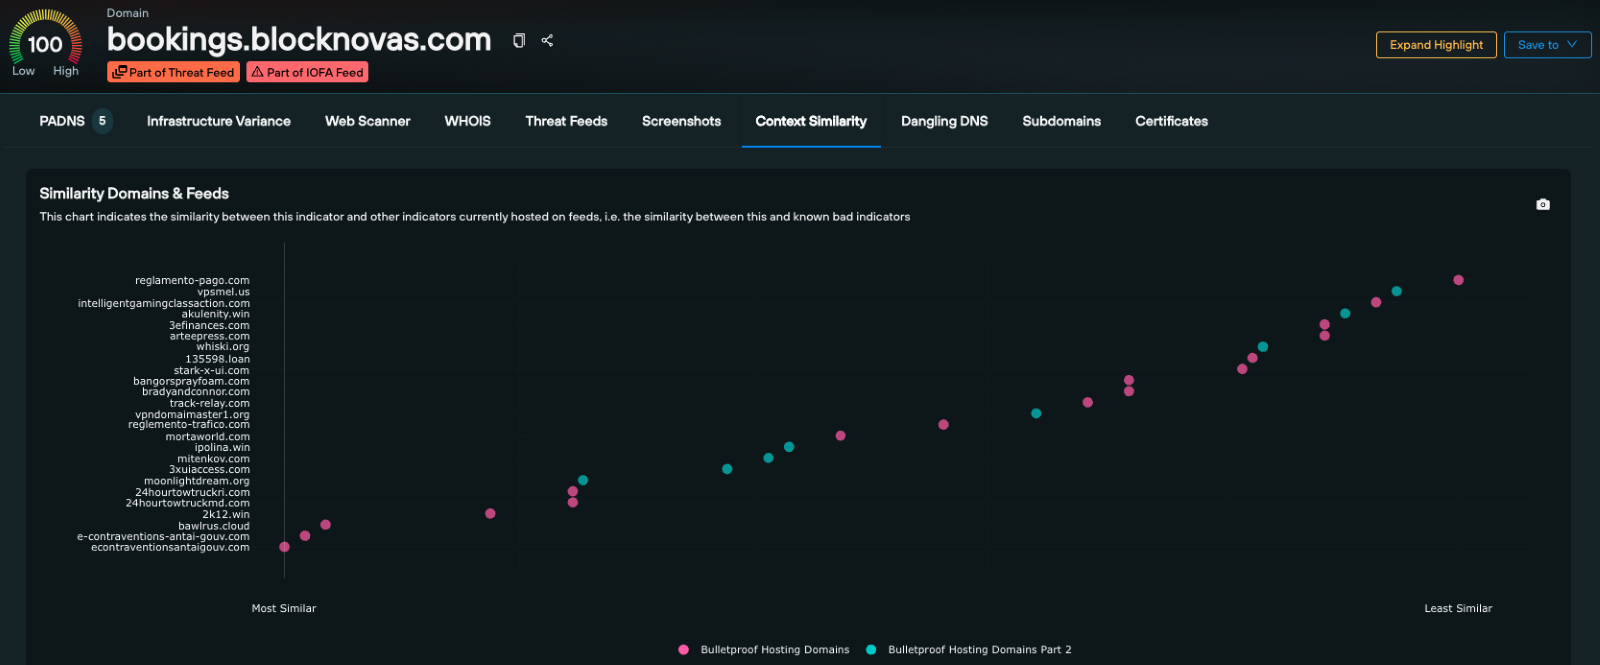Click the 24hourtowtruckmd.com axis label
The image size is (1600, 665).
pos(188,503)
